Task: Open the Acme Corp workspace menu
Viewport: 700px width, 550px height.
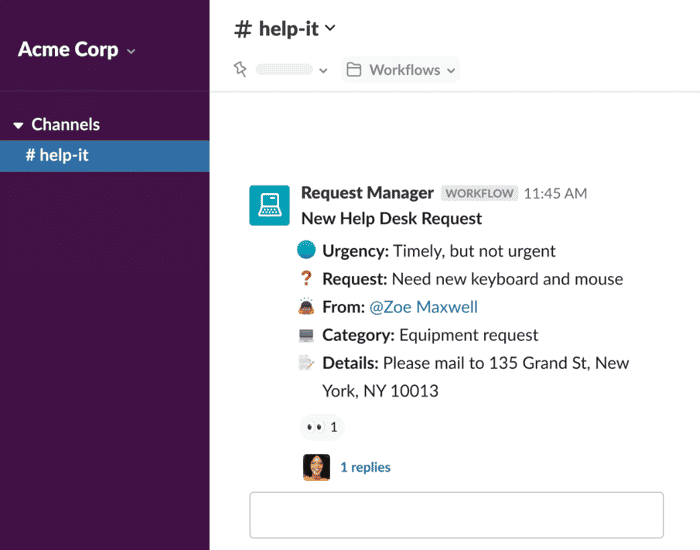Action: (76, 50)
